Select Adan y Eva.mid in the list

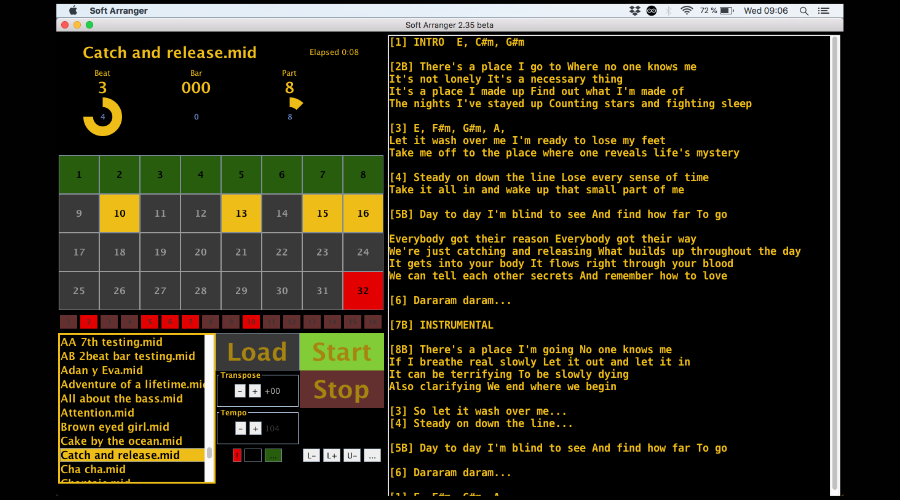pos(132,370)
